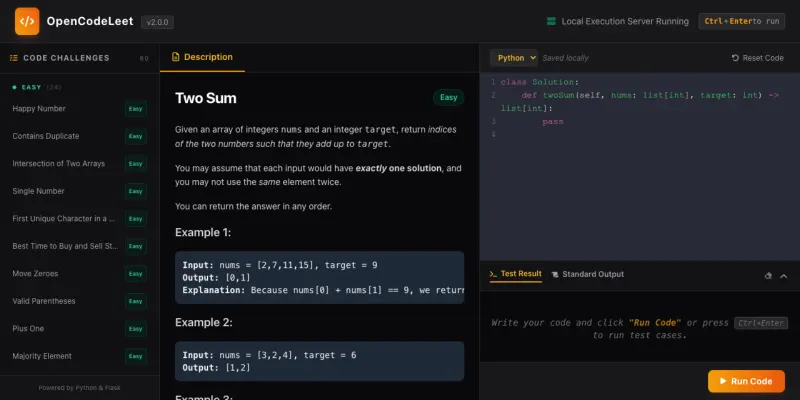
Task: Click empty line 4 in code editor
Action: point(640,135)
